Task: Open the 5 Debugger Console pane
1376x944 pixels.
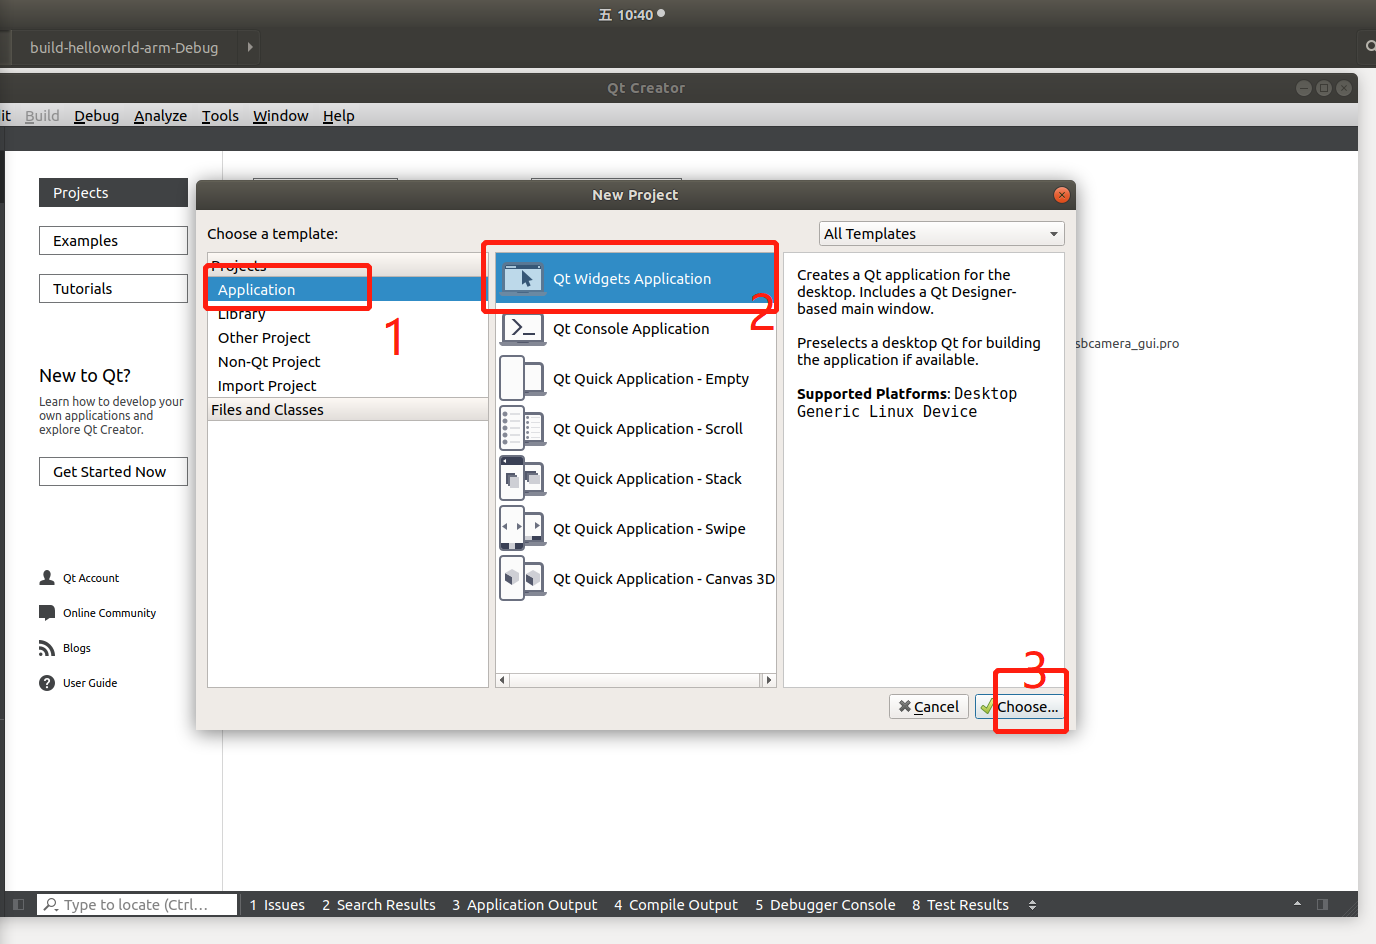Action: point(826,905)
